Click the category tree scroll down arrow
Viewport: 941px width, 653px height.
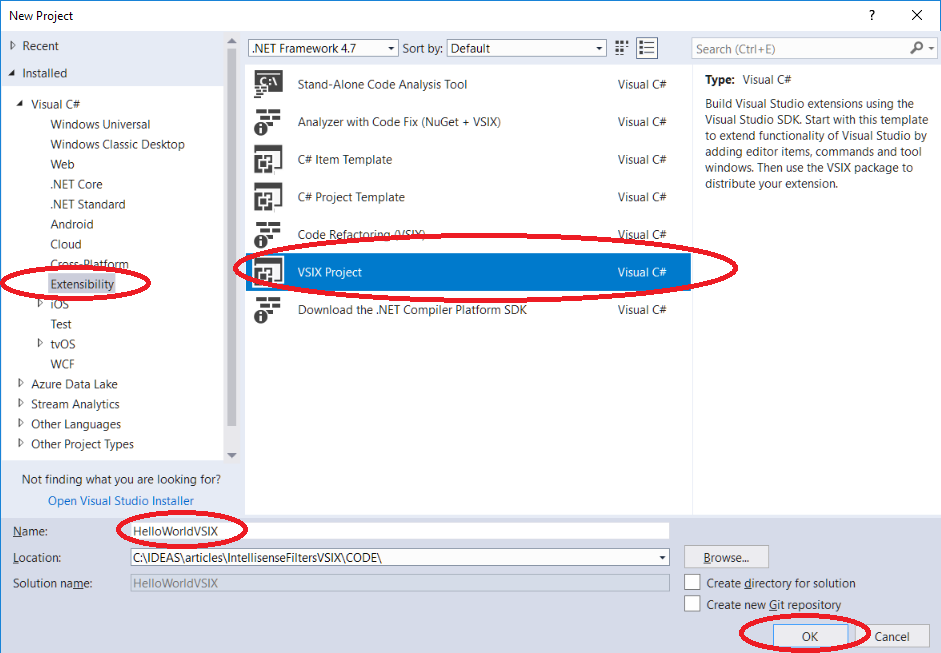pos(232,456)
